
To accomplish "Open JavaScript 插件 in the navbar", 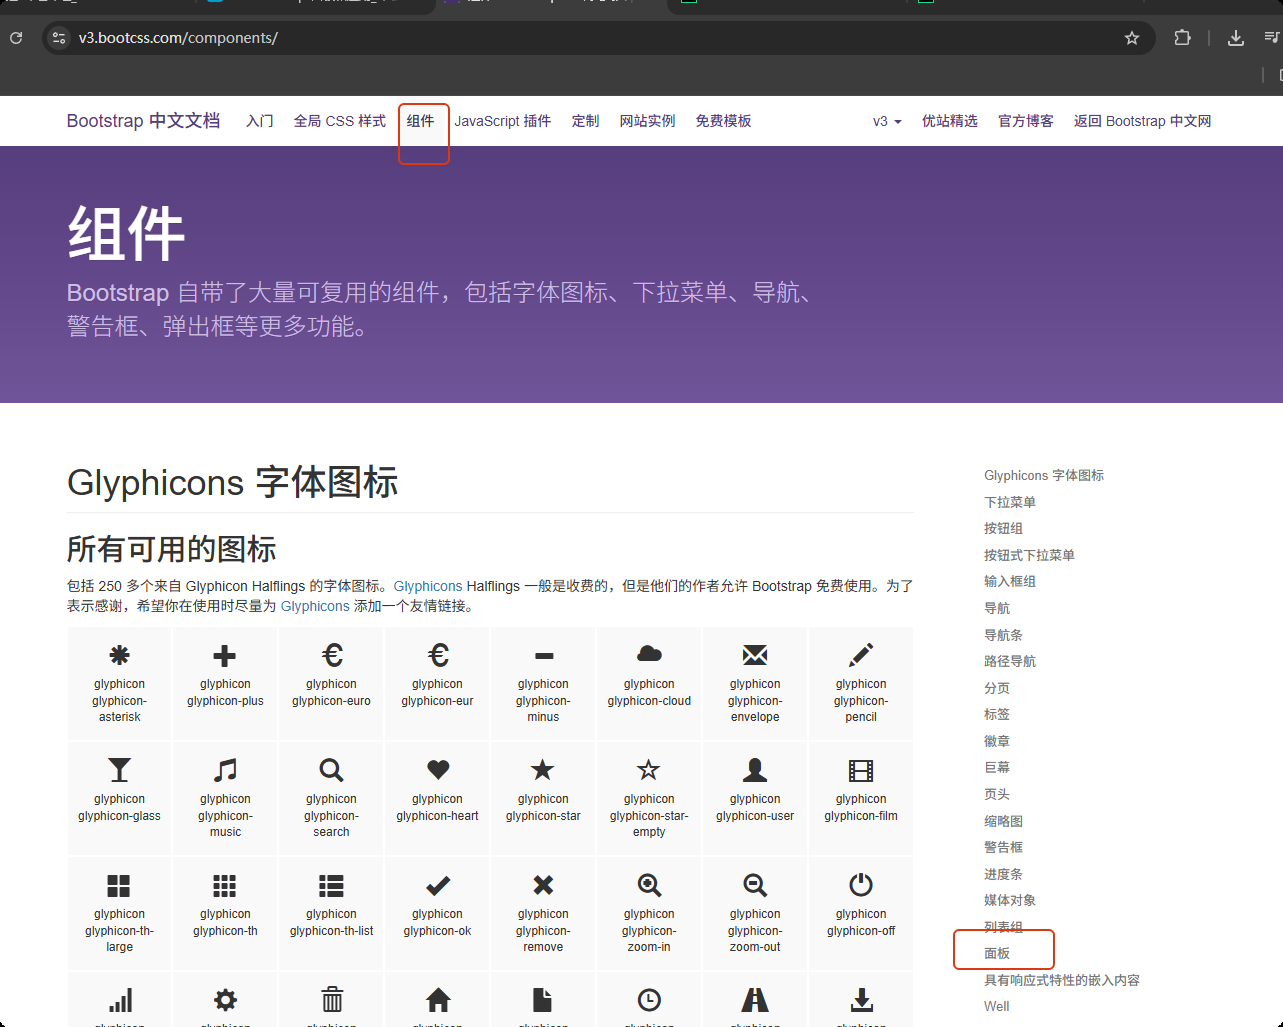I will 503,121.
